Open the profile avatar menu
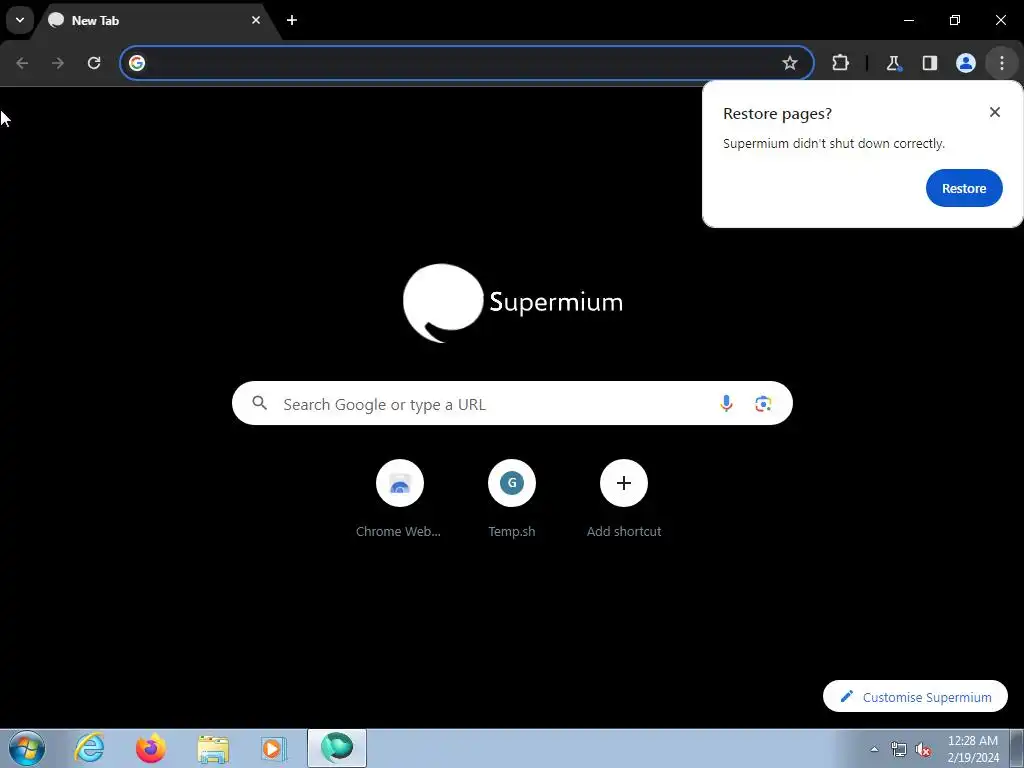The height and width of the screenshot is (768, 1024). 966,63
